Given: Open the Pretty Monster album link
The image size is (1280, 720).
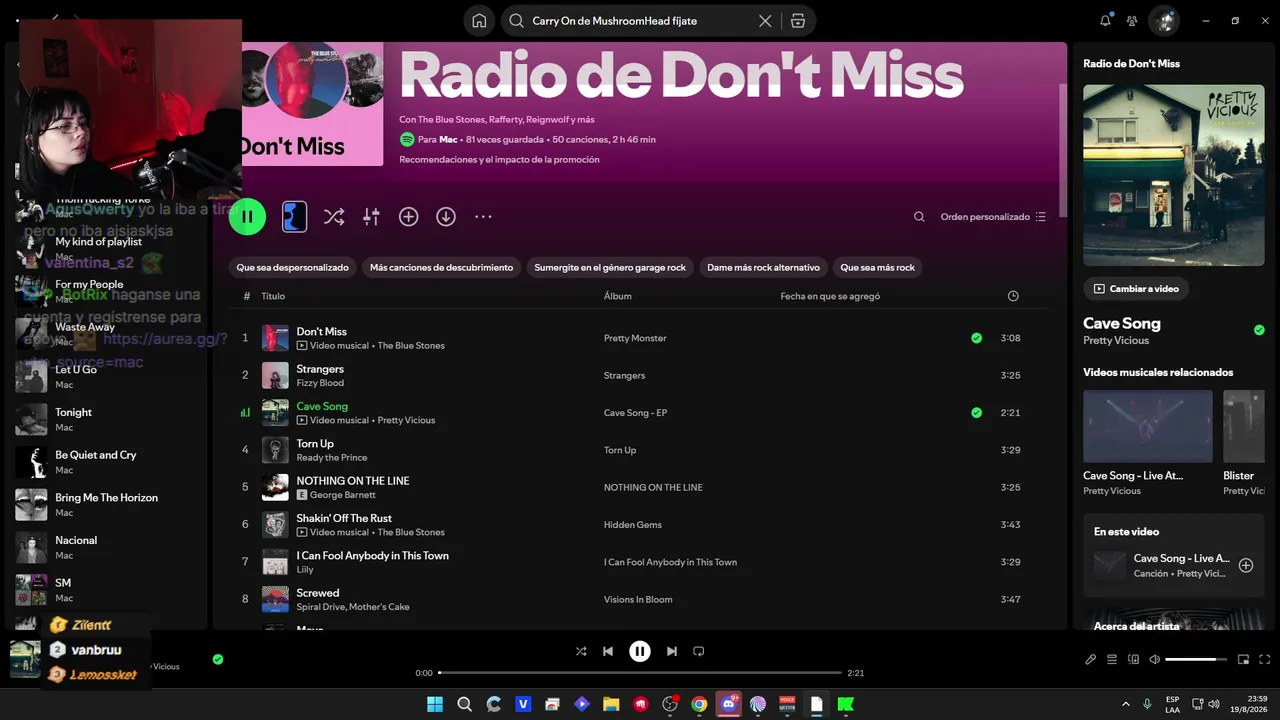Looking at the screenshot, I should (x=635, y=338).
